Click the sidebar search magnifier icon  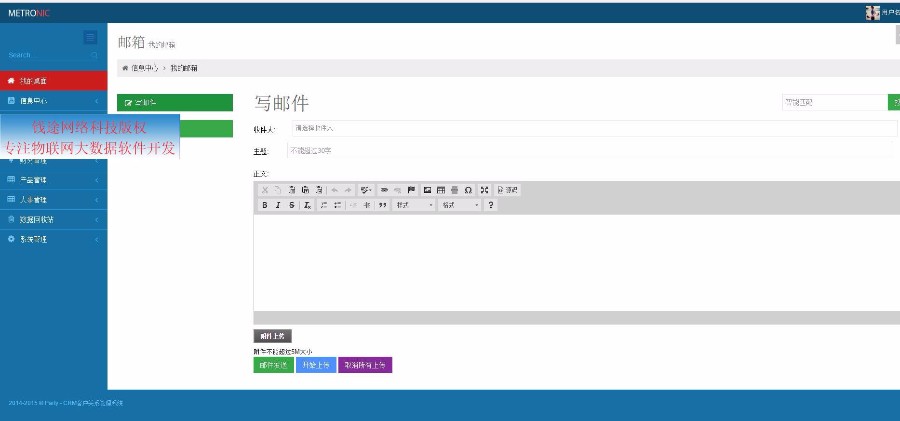[x=94, y=55]
